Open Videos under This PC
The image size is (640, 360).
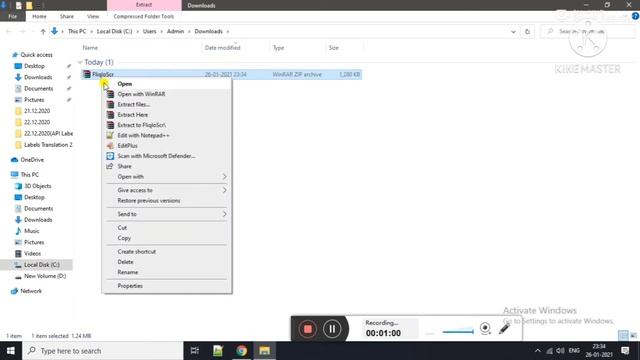point(32,253)
